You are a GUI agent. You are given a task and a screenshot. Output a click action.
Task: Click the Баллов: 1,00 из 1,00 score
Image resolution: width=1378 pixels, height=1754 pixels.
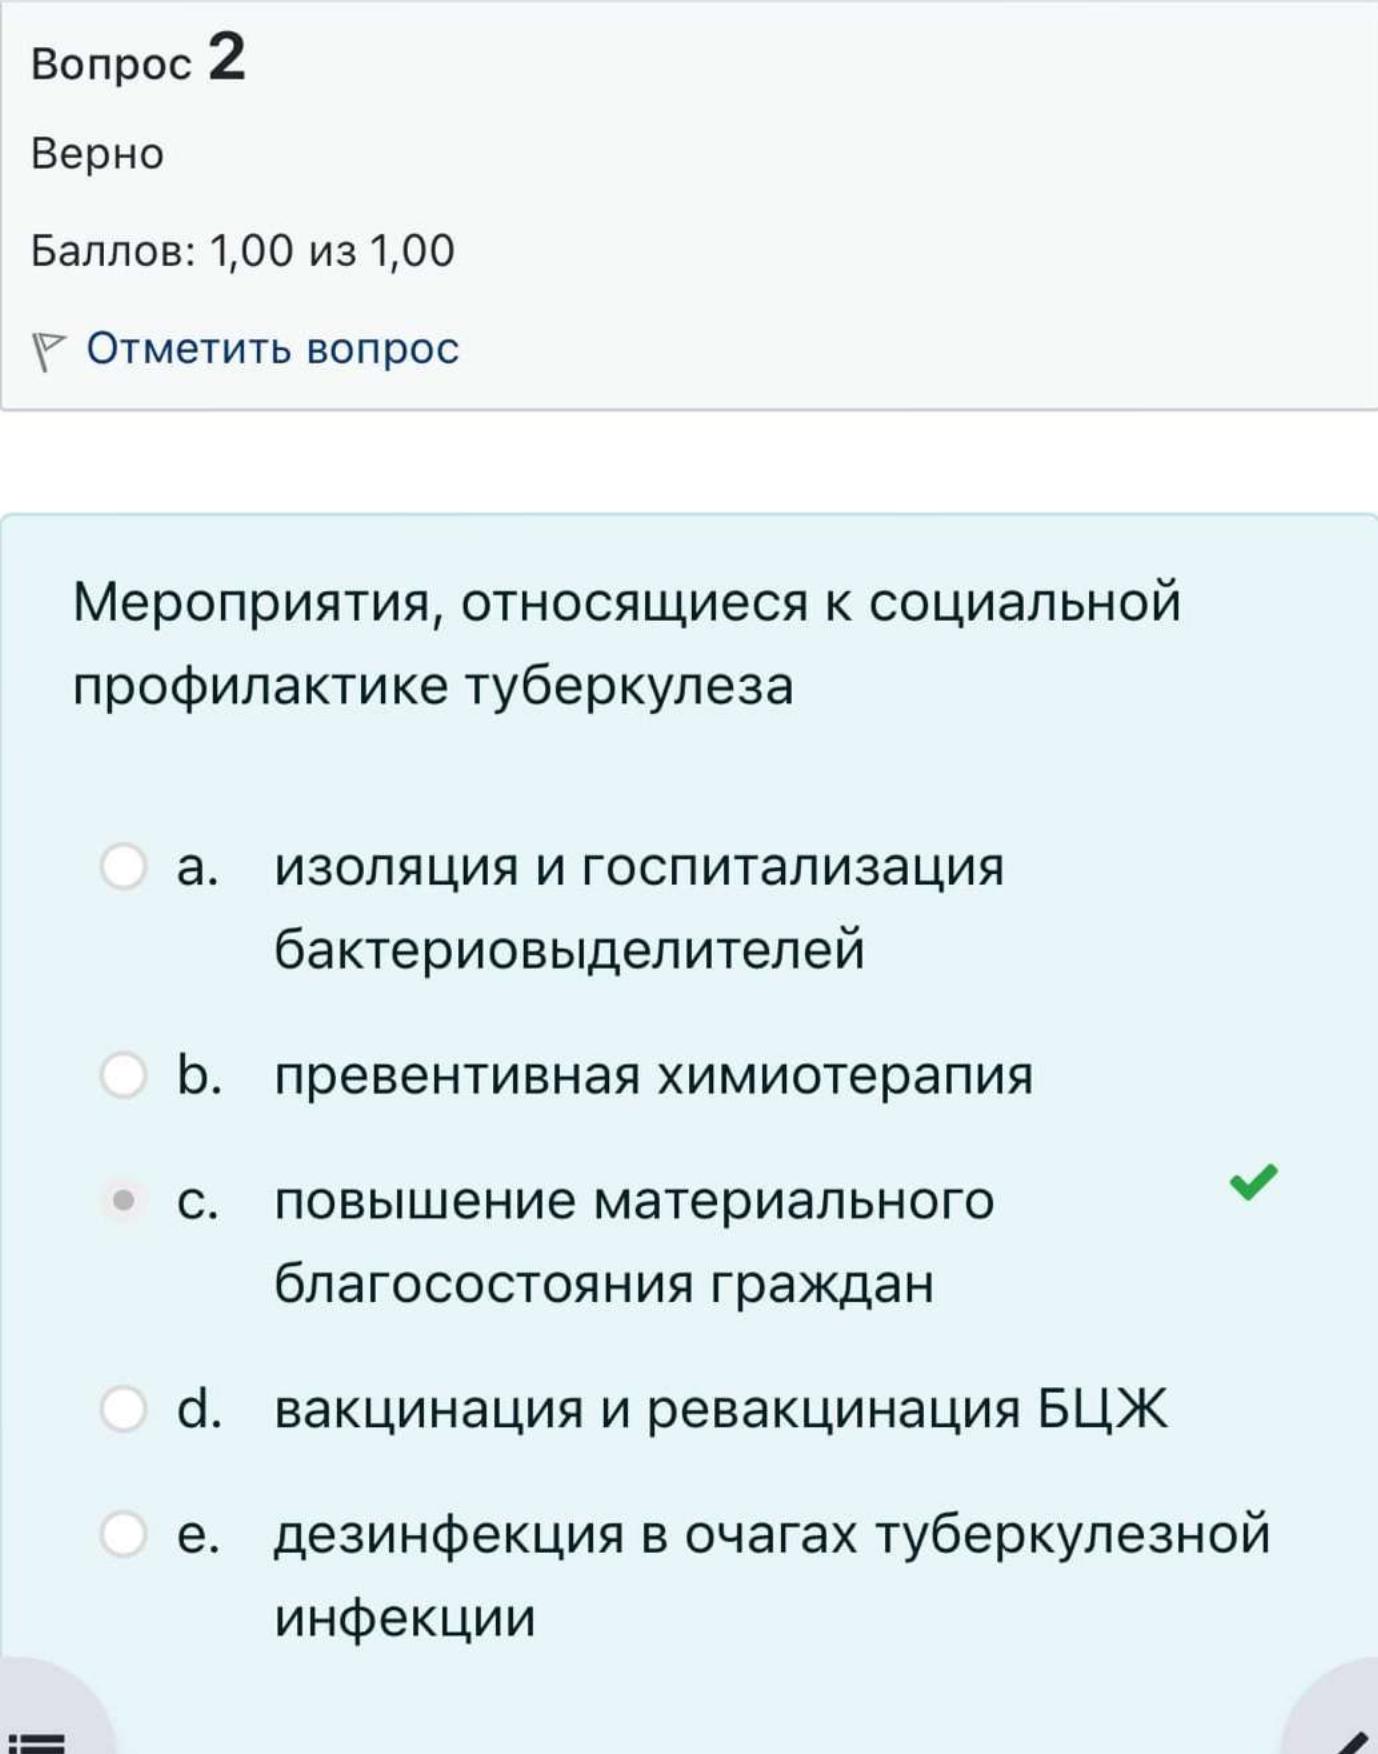click(242, 251)
